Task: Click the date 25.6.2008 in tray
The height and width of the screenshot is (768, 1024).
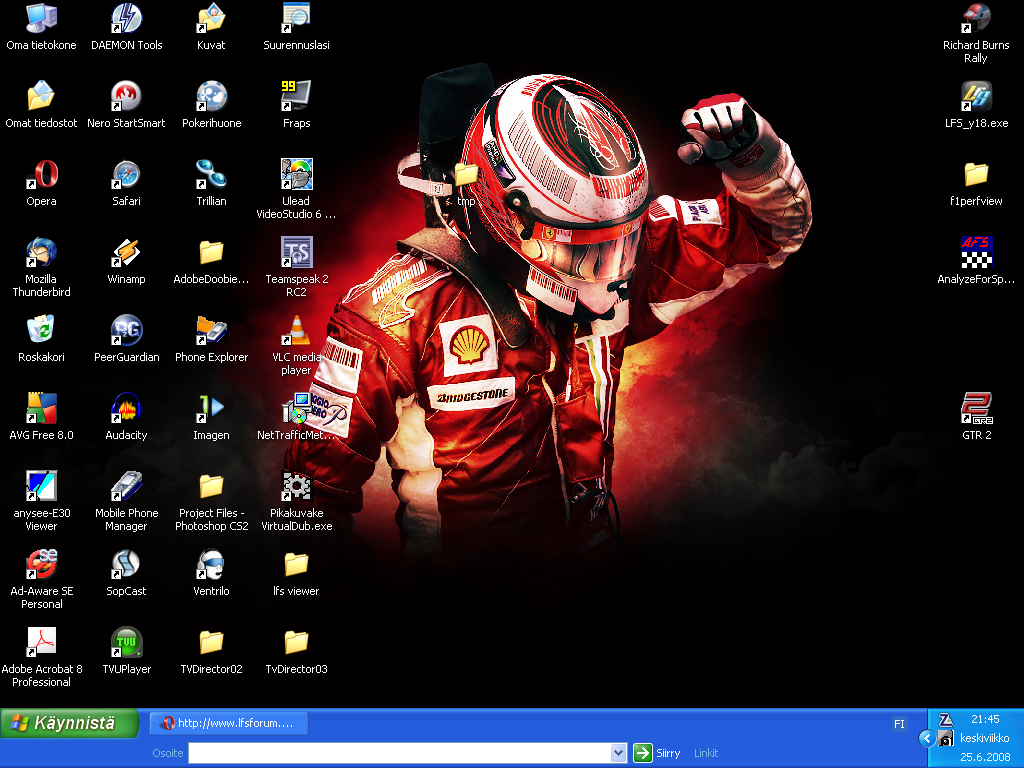Action: pyautogui.click(x=985, y=757)
